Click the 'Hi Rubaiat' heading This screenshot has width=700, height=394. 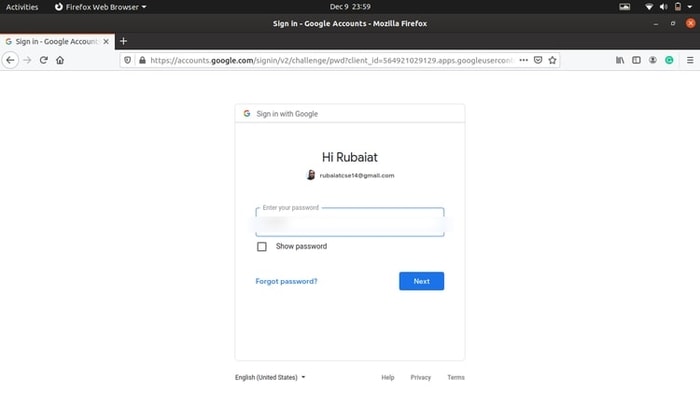(350, 157)
